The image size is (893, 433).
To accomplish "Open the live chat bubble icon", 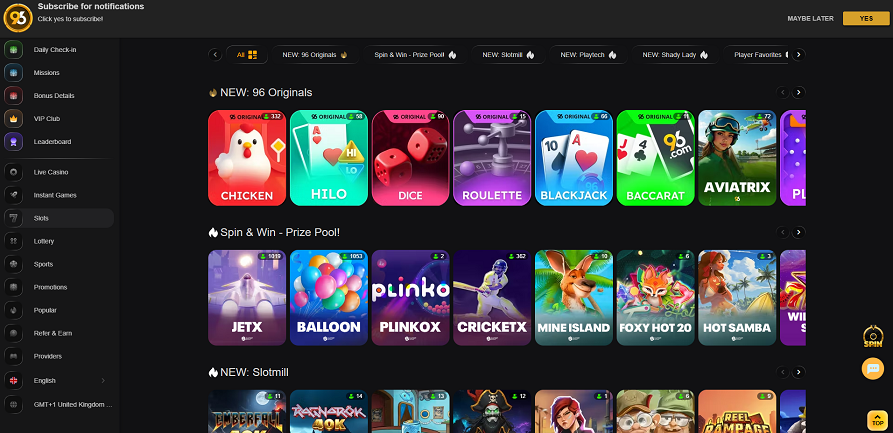I will (x=872, y=369).
